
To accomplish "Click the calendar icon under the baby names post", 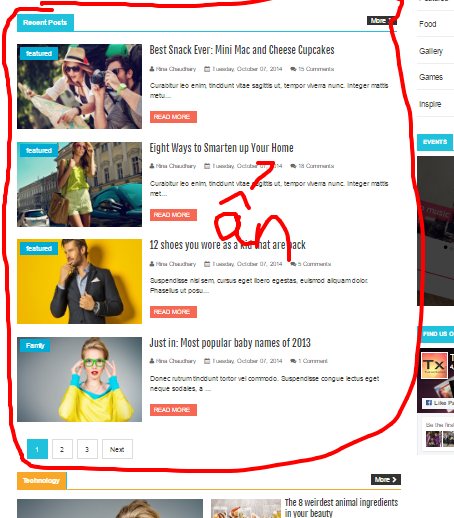I will pyautogui.click(x=207, y=361).
